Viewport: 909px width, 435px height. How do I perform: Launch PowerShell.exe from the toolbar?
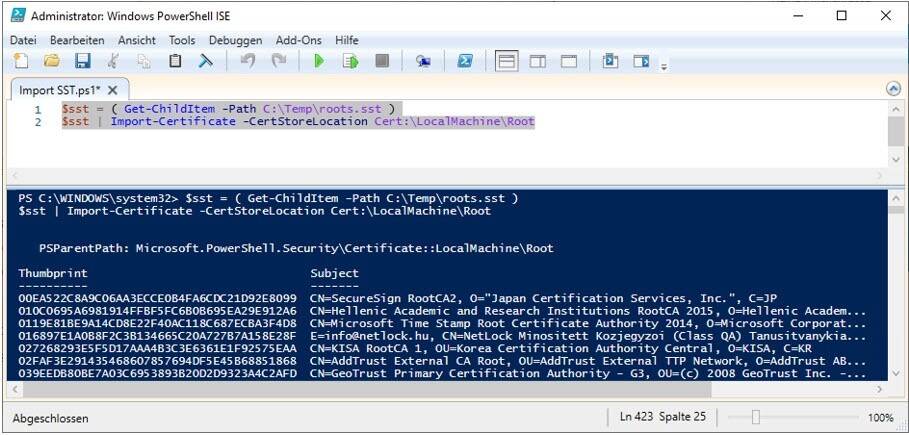point(465,61)
